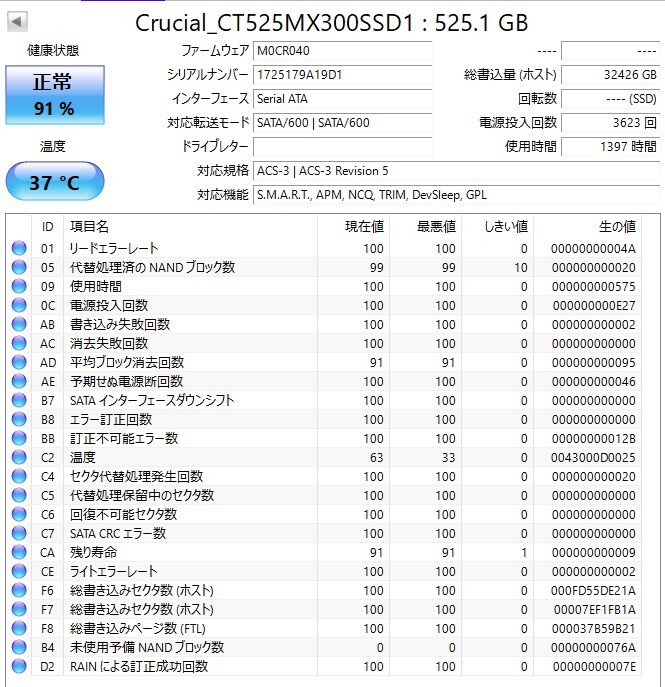Click the status circle for 書き込み失敗回数
The image size is (665, 687).
tap(19, 324)
